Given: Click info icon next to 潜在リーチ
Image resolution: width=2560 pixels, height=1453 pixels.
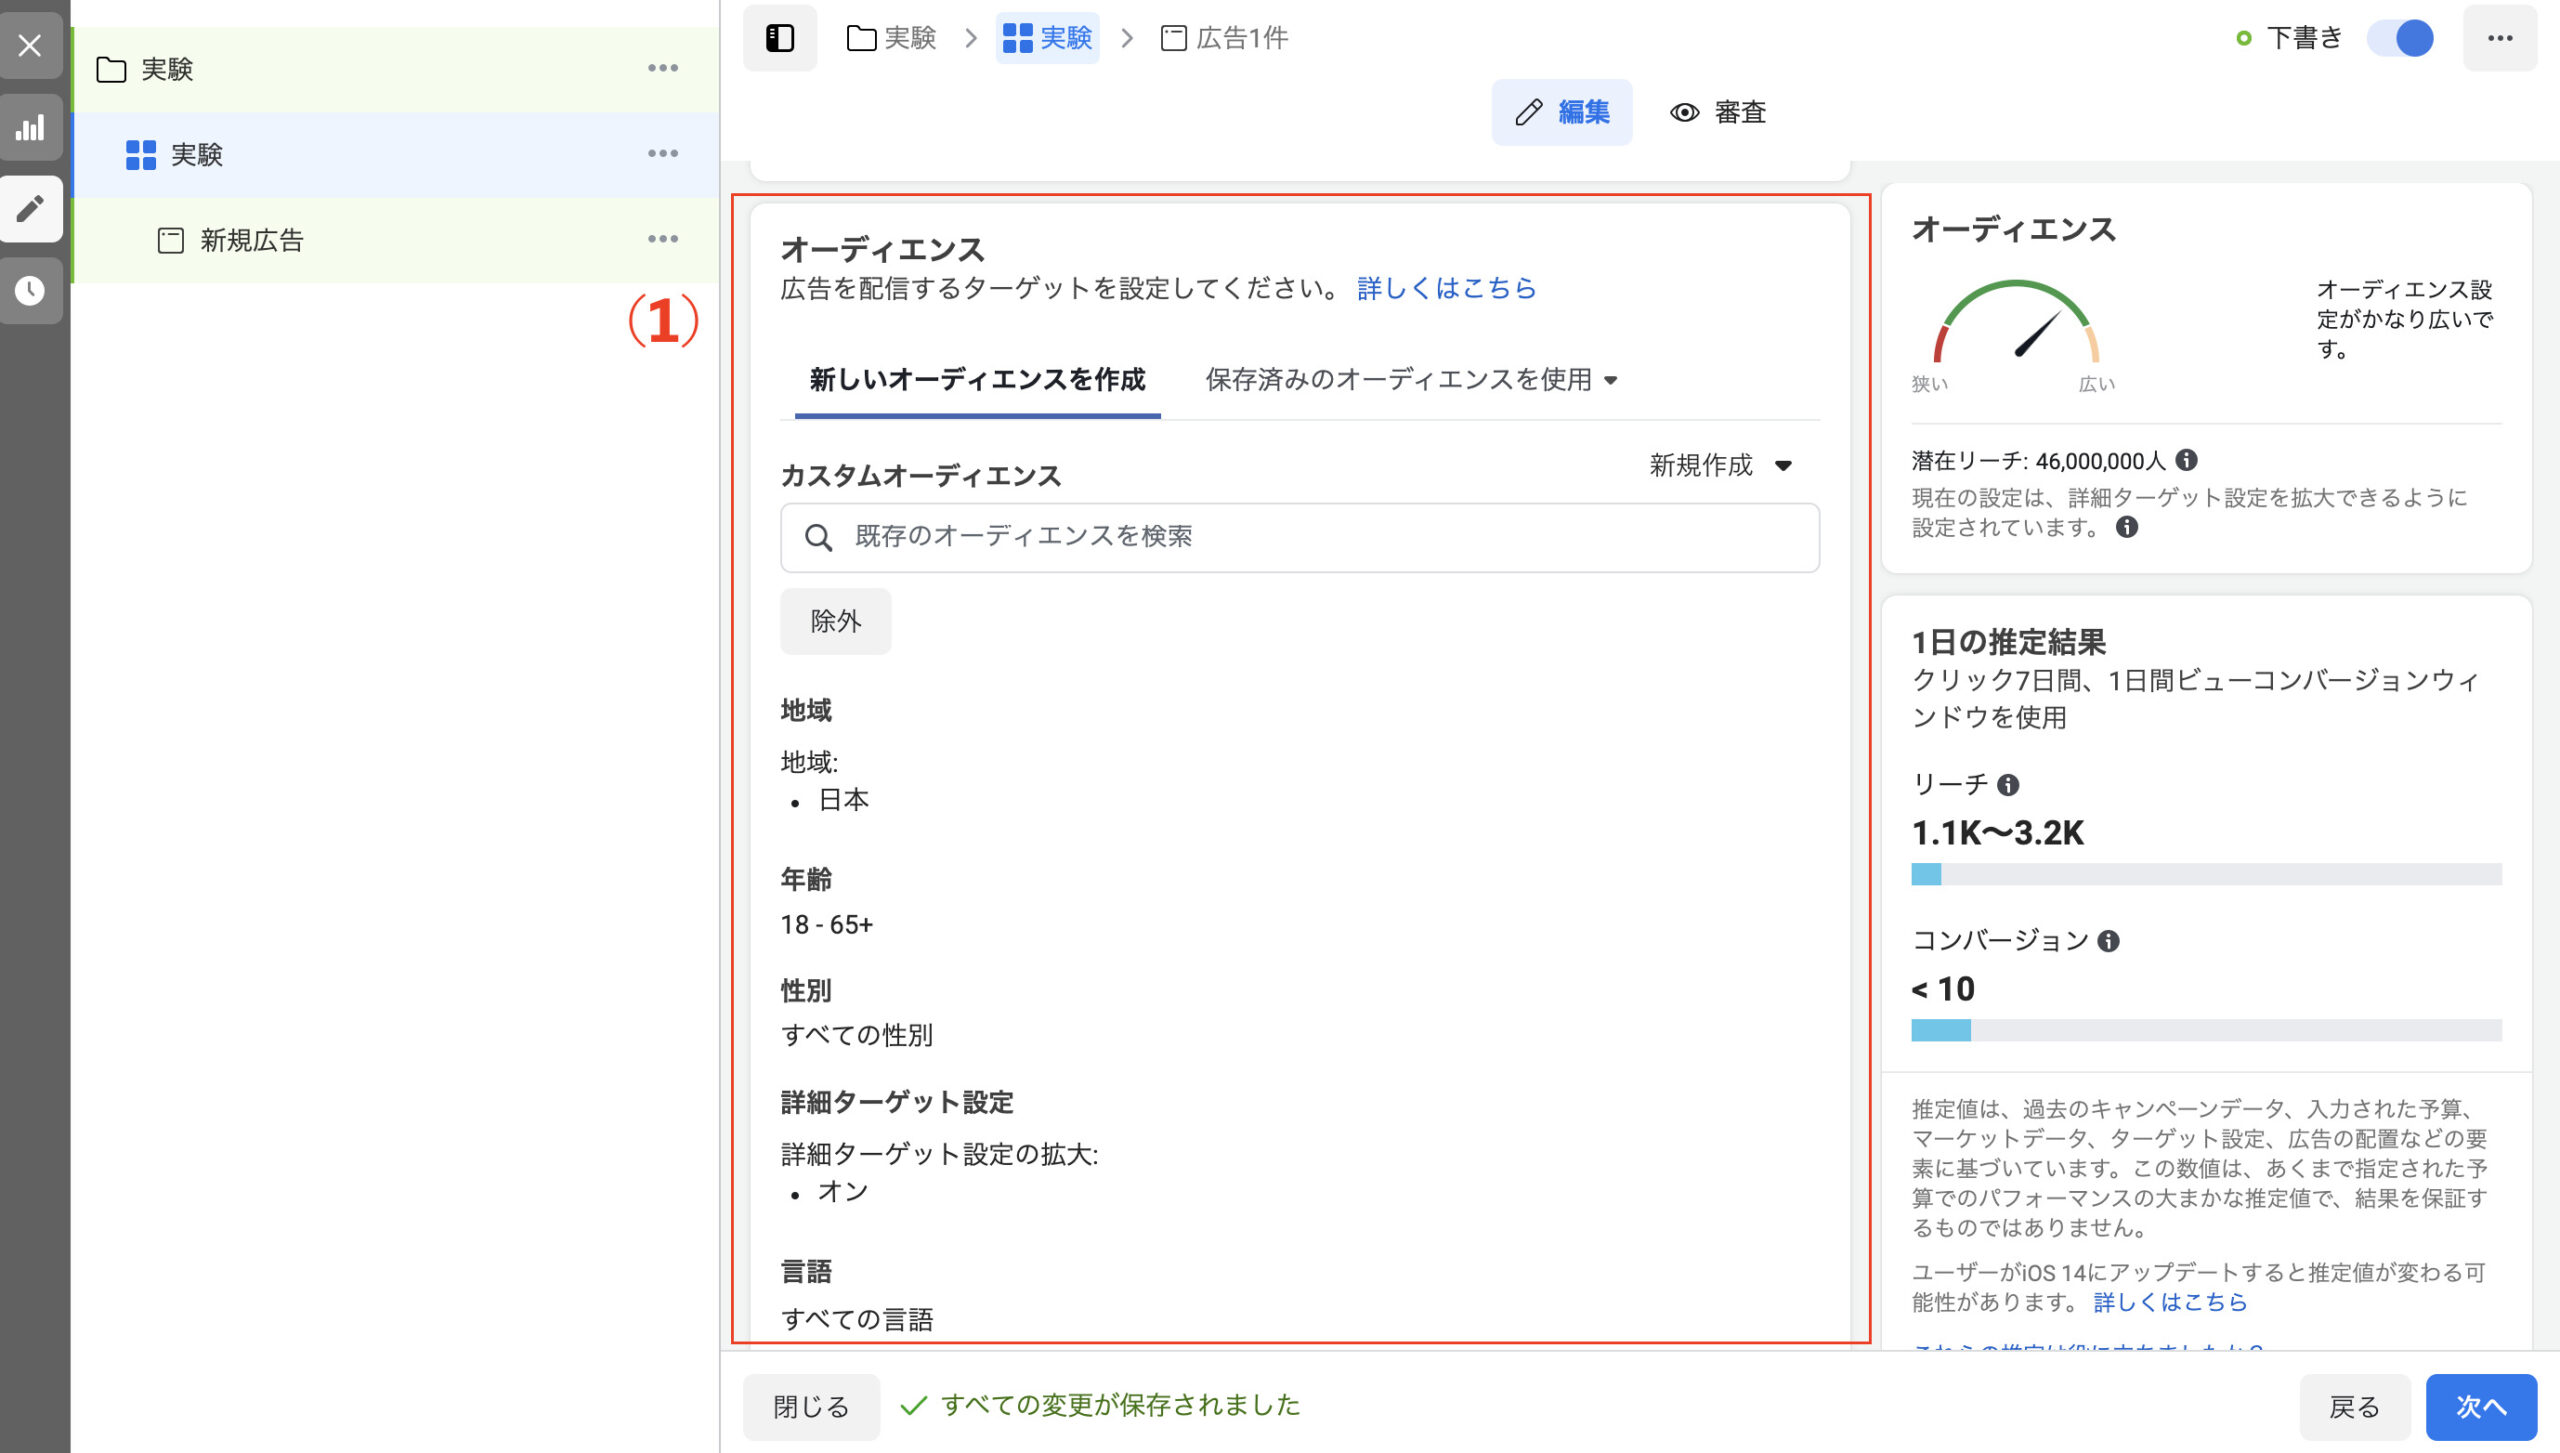Looking at the screenshot, I should tap(2187, 460).
